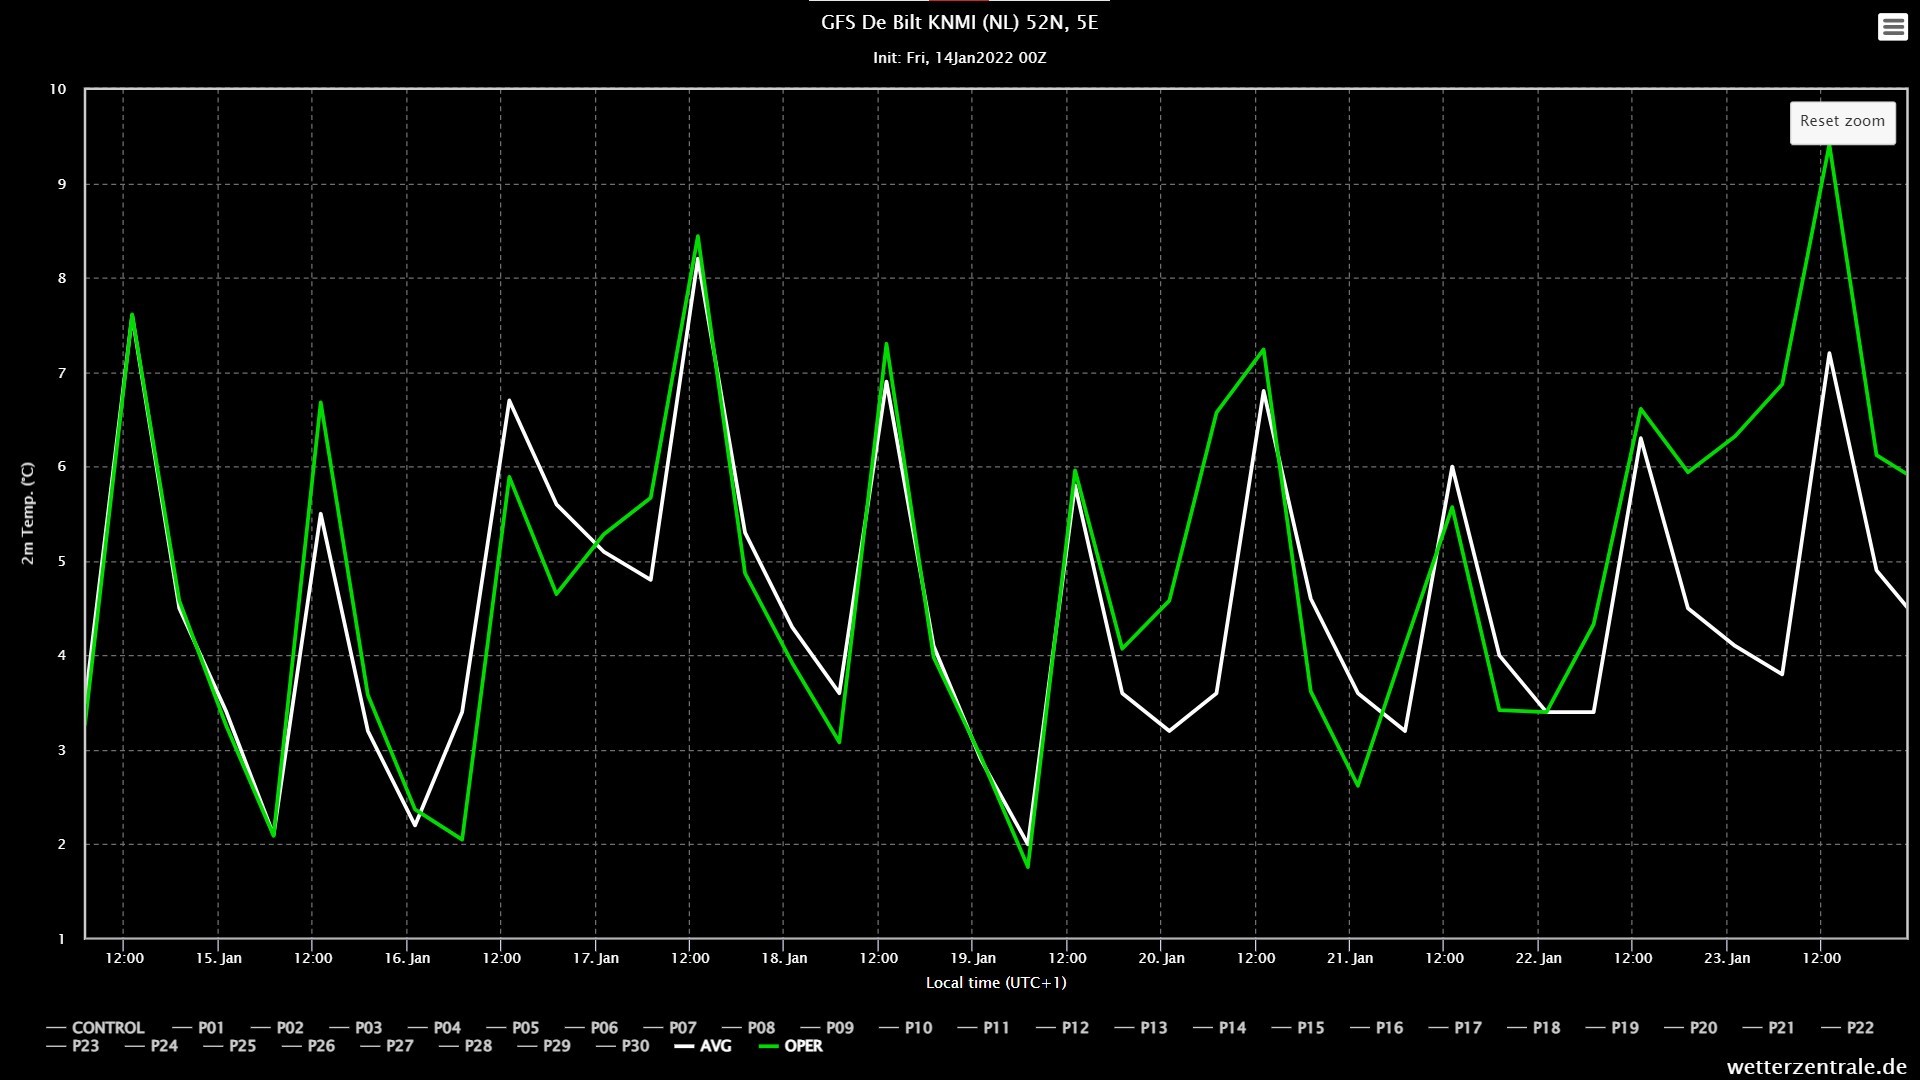
Task: Click the wetterzentrale.de credit link
Action: tap(1816, 1067)
